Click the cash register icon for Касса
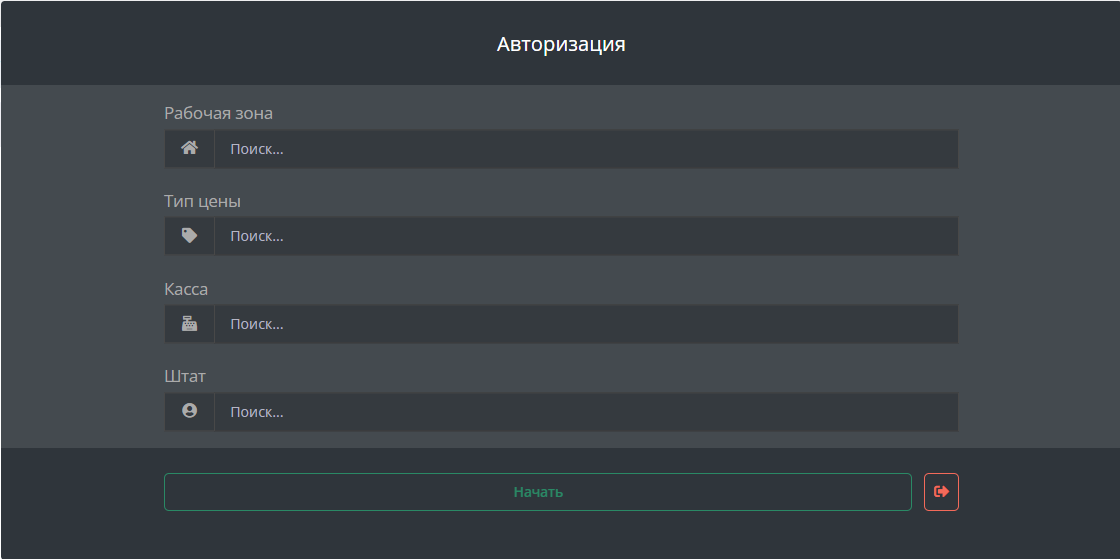 189,323
